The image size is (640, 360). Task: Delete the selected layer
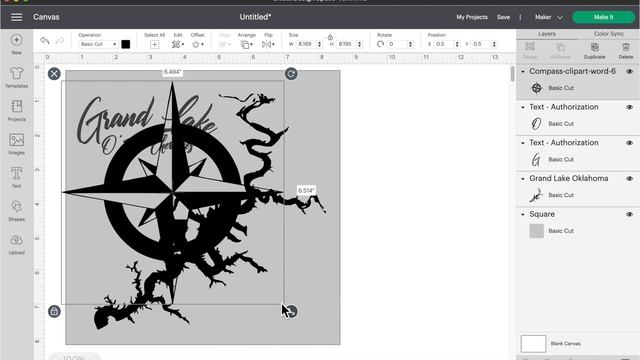tap(626, 47)
